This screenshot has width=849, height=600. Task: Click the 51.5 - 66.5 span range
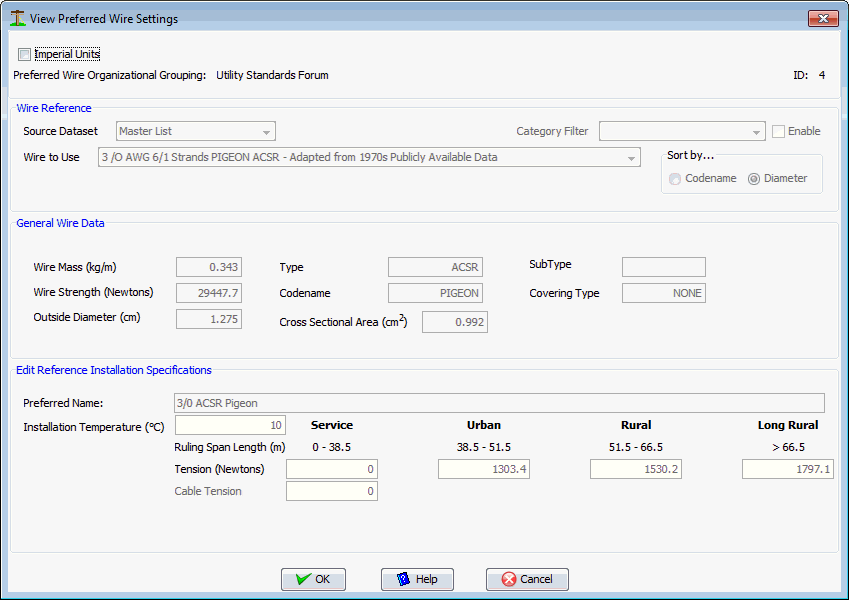636,447
